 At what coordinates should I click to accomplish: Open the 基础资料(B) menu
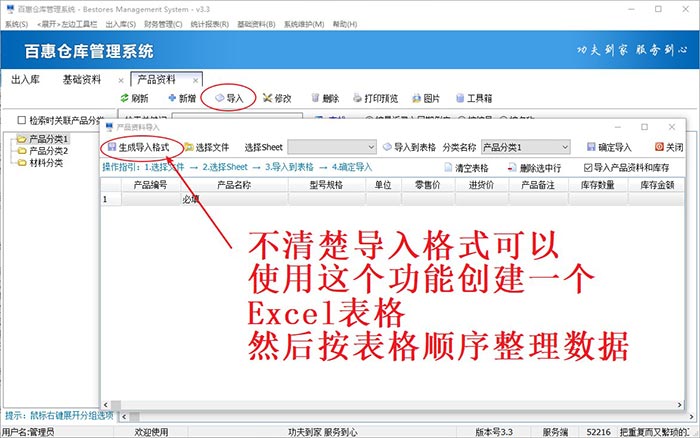(256, 24)
